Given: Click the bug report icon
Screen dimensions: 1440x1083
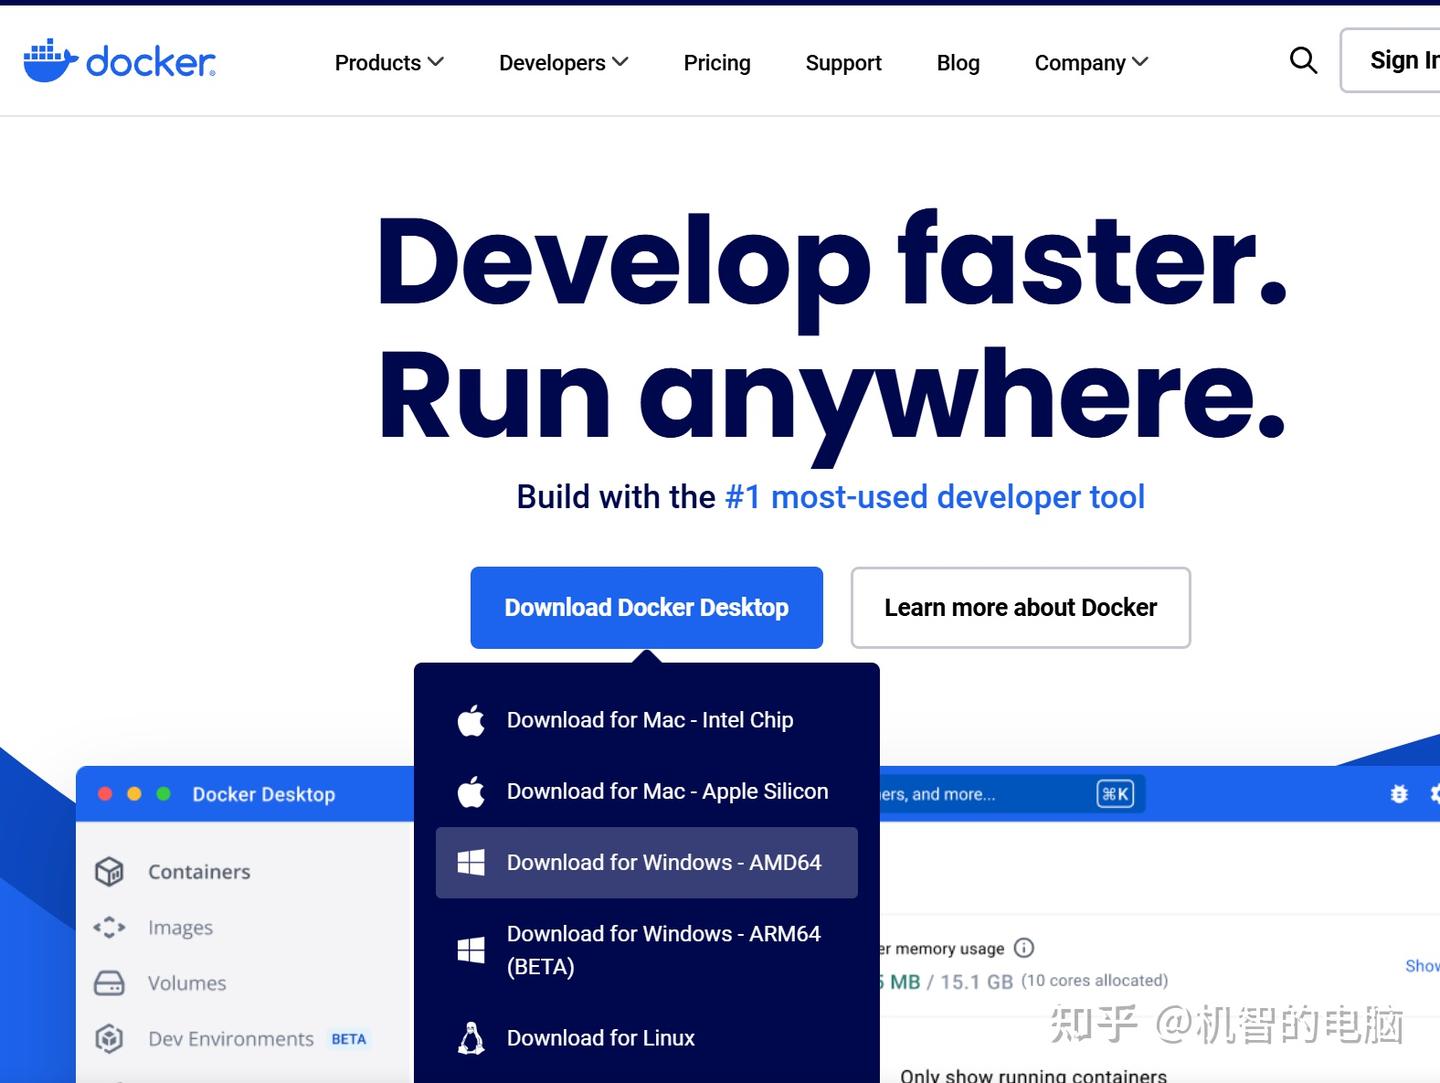Looking at the screenshot, I should pyautogui.click(x=1399, y=794).
